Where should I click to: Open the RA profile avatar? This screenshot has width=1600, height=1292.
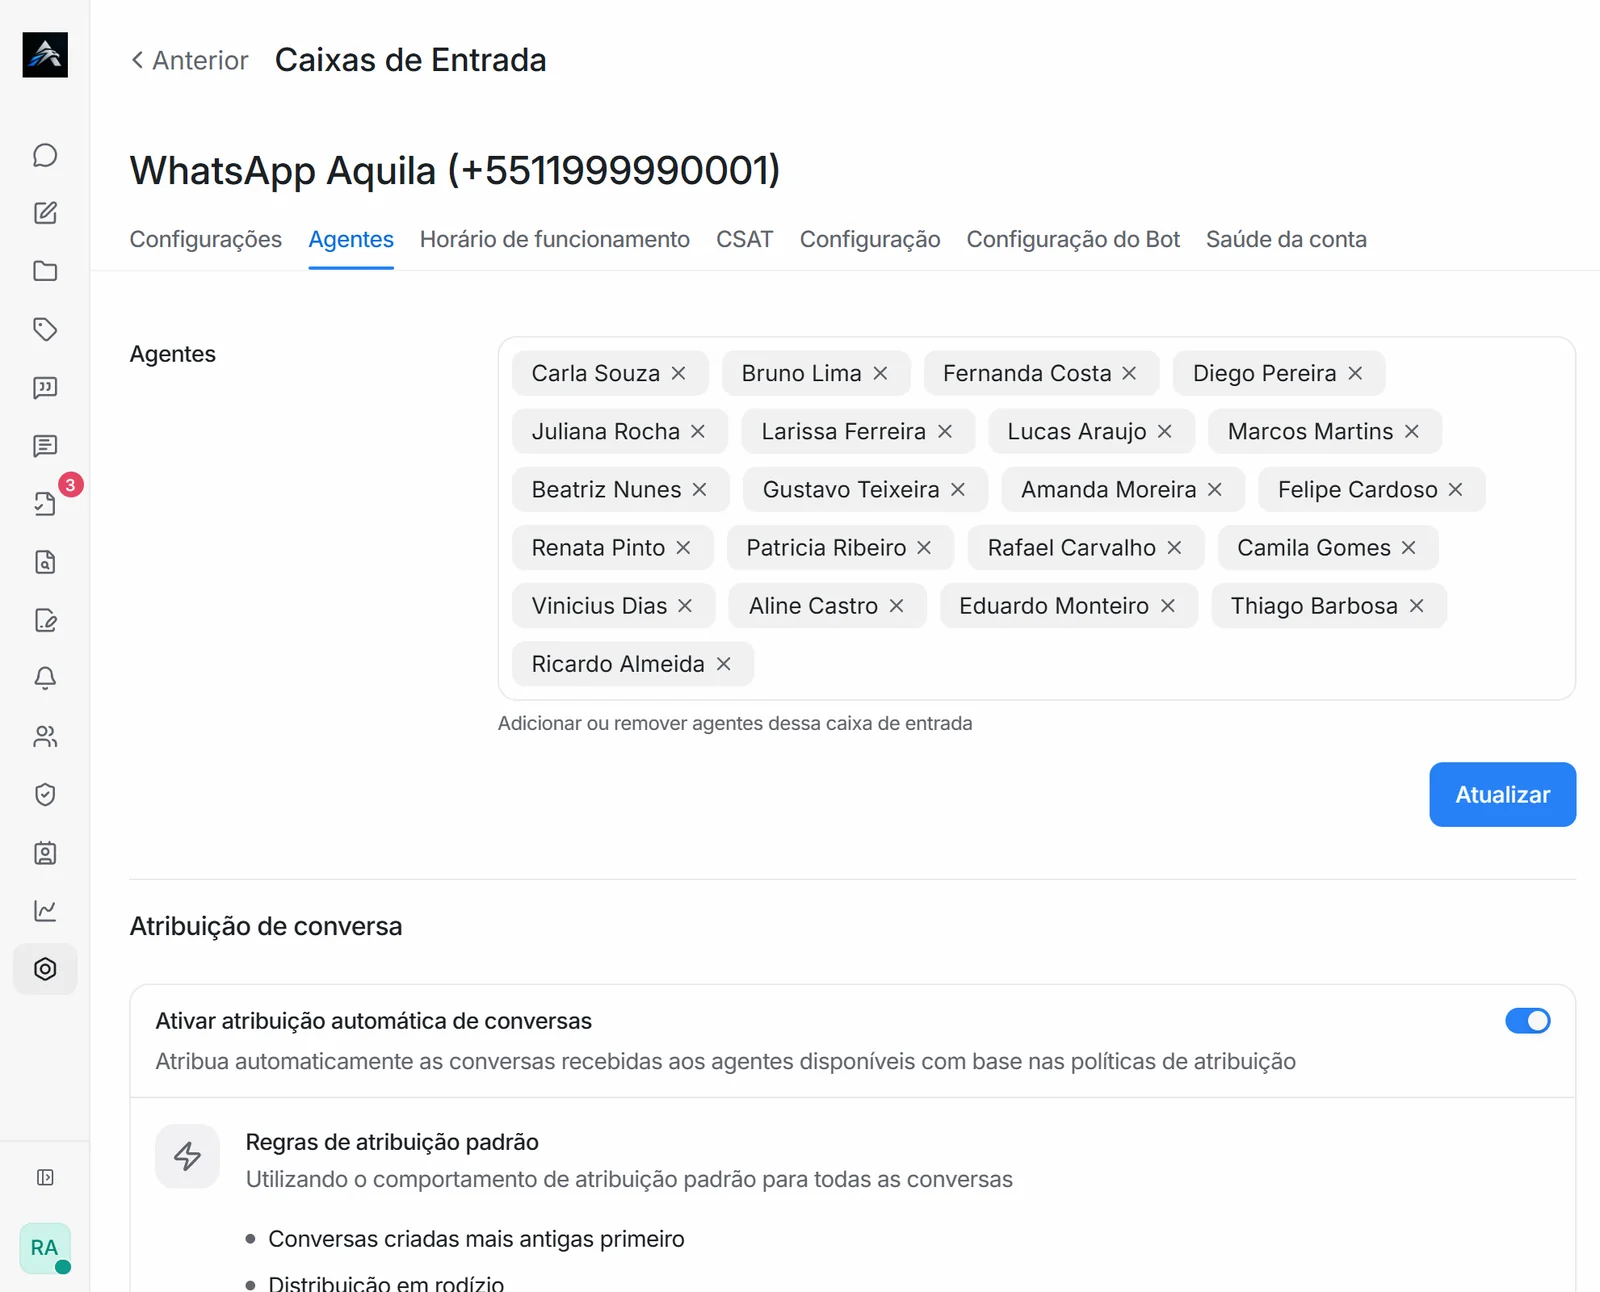45,1248
